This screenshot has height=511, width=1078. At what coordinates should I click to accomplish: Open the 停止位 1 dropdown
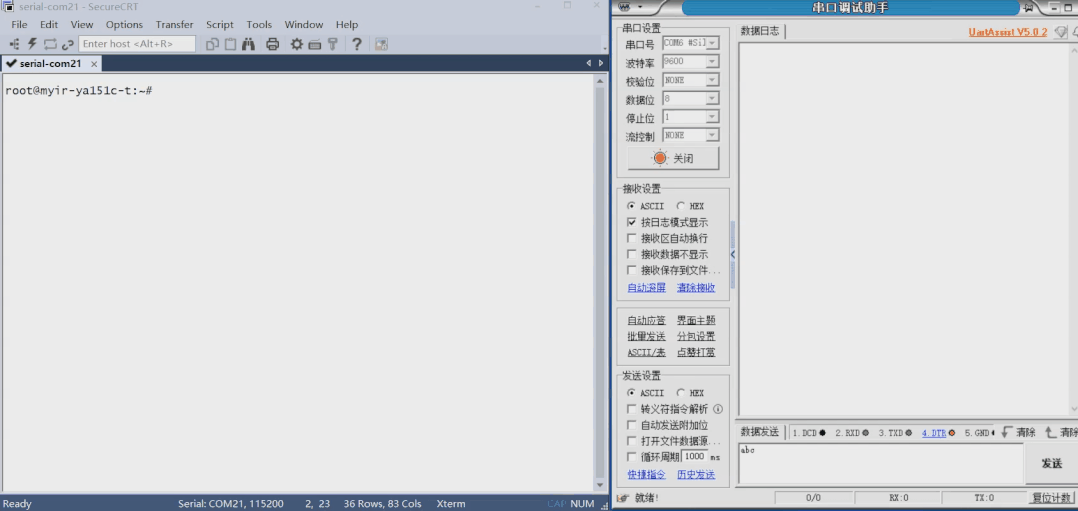click(x=712, y=117)
